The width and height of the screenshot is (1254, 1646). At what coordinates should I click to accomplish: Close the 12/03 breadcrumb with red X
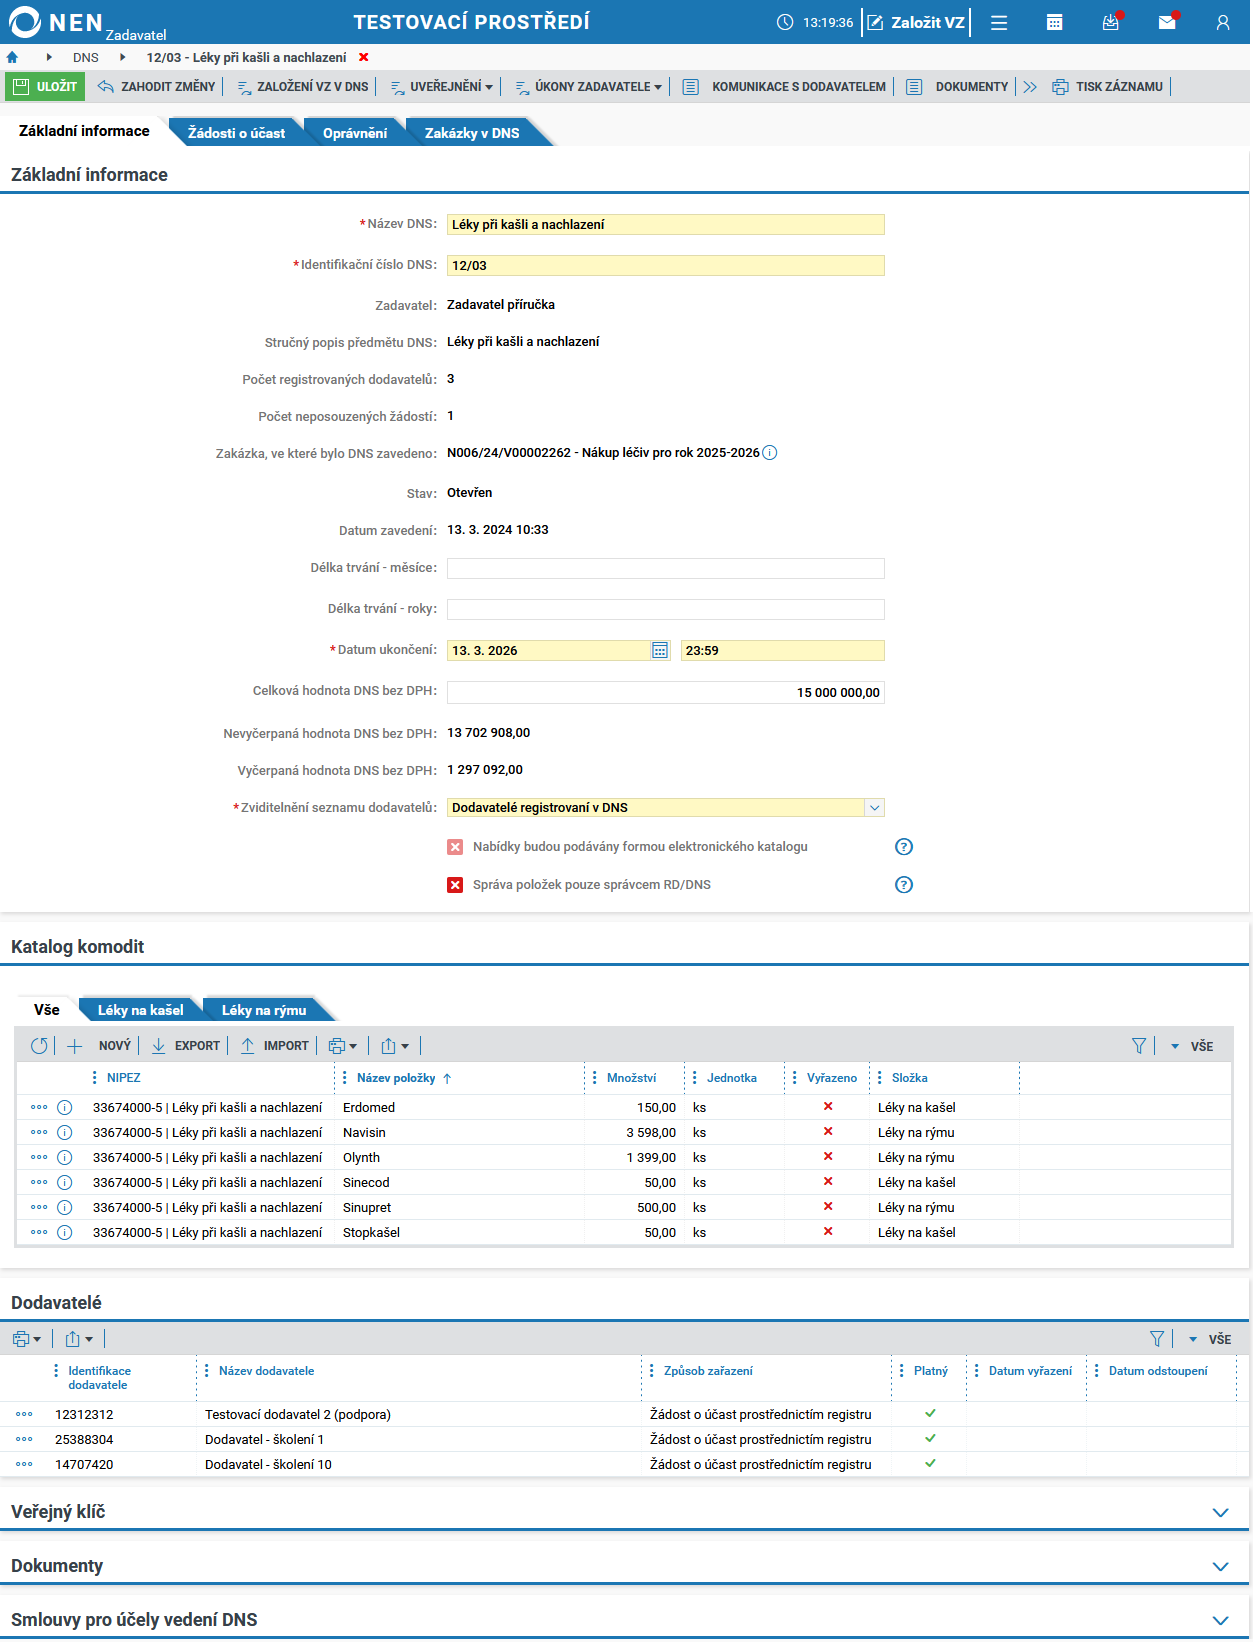(x=364, y=57)
